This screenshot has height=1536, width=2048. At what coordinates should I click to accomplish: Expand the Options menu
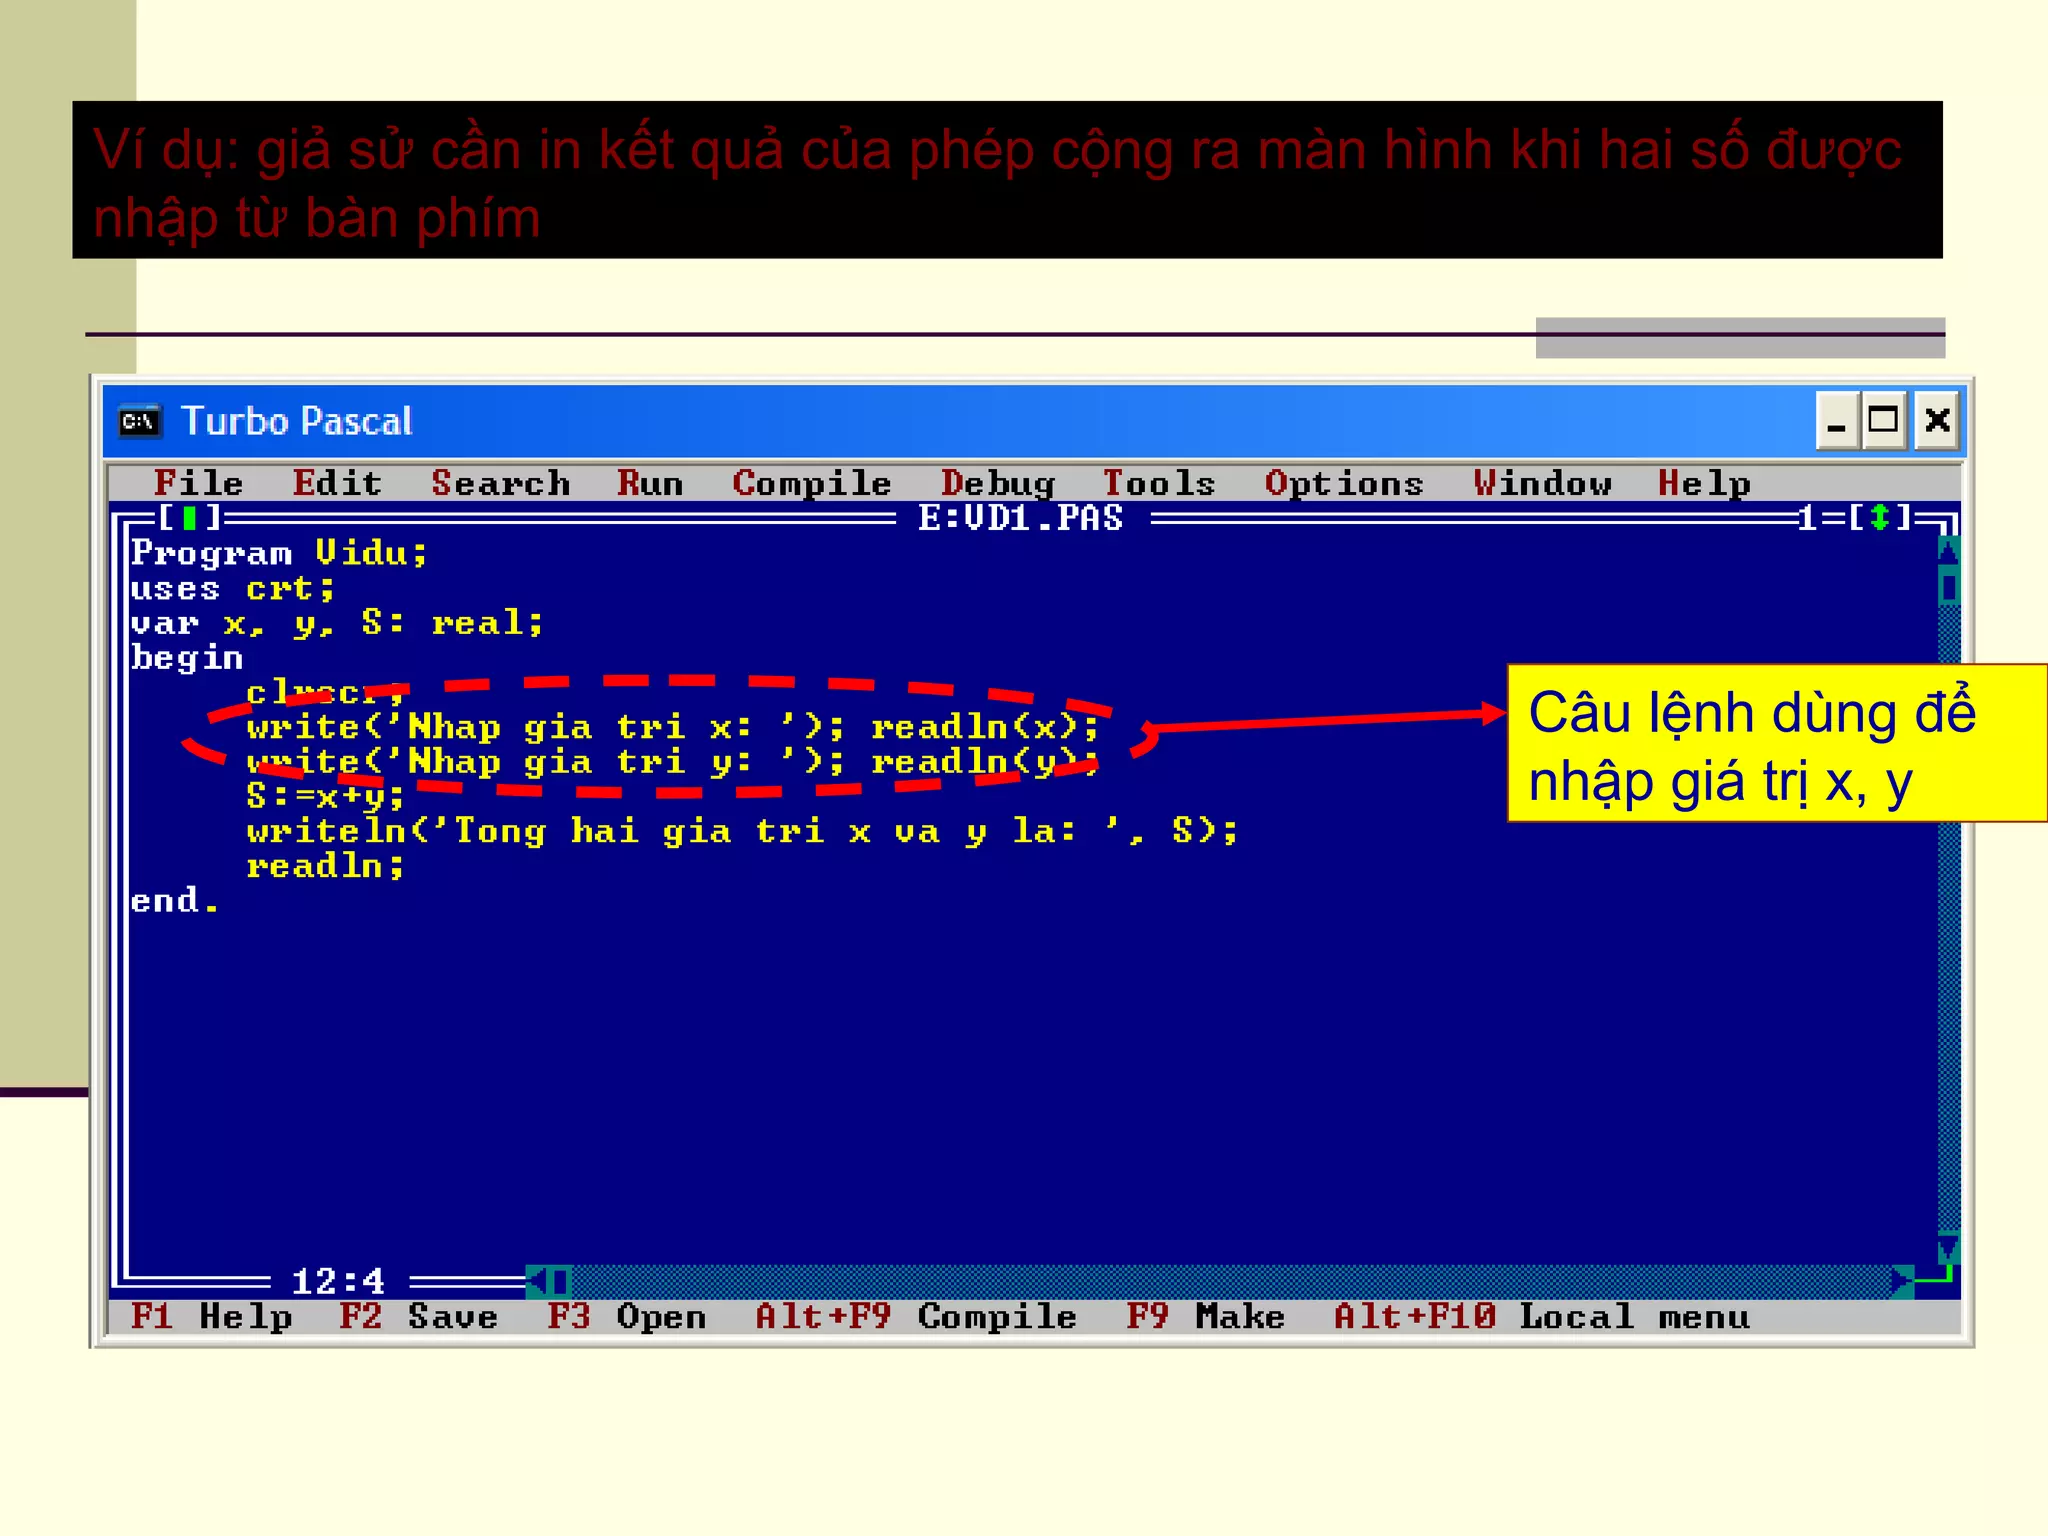(x=1343, y=484)
